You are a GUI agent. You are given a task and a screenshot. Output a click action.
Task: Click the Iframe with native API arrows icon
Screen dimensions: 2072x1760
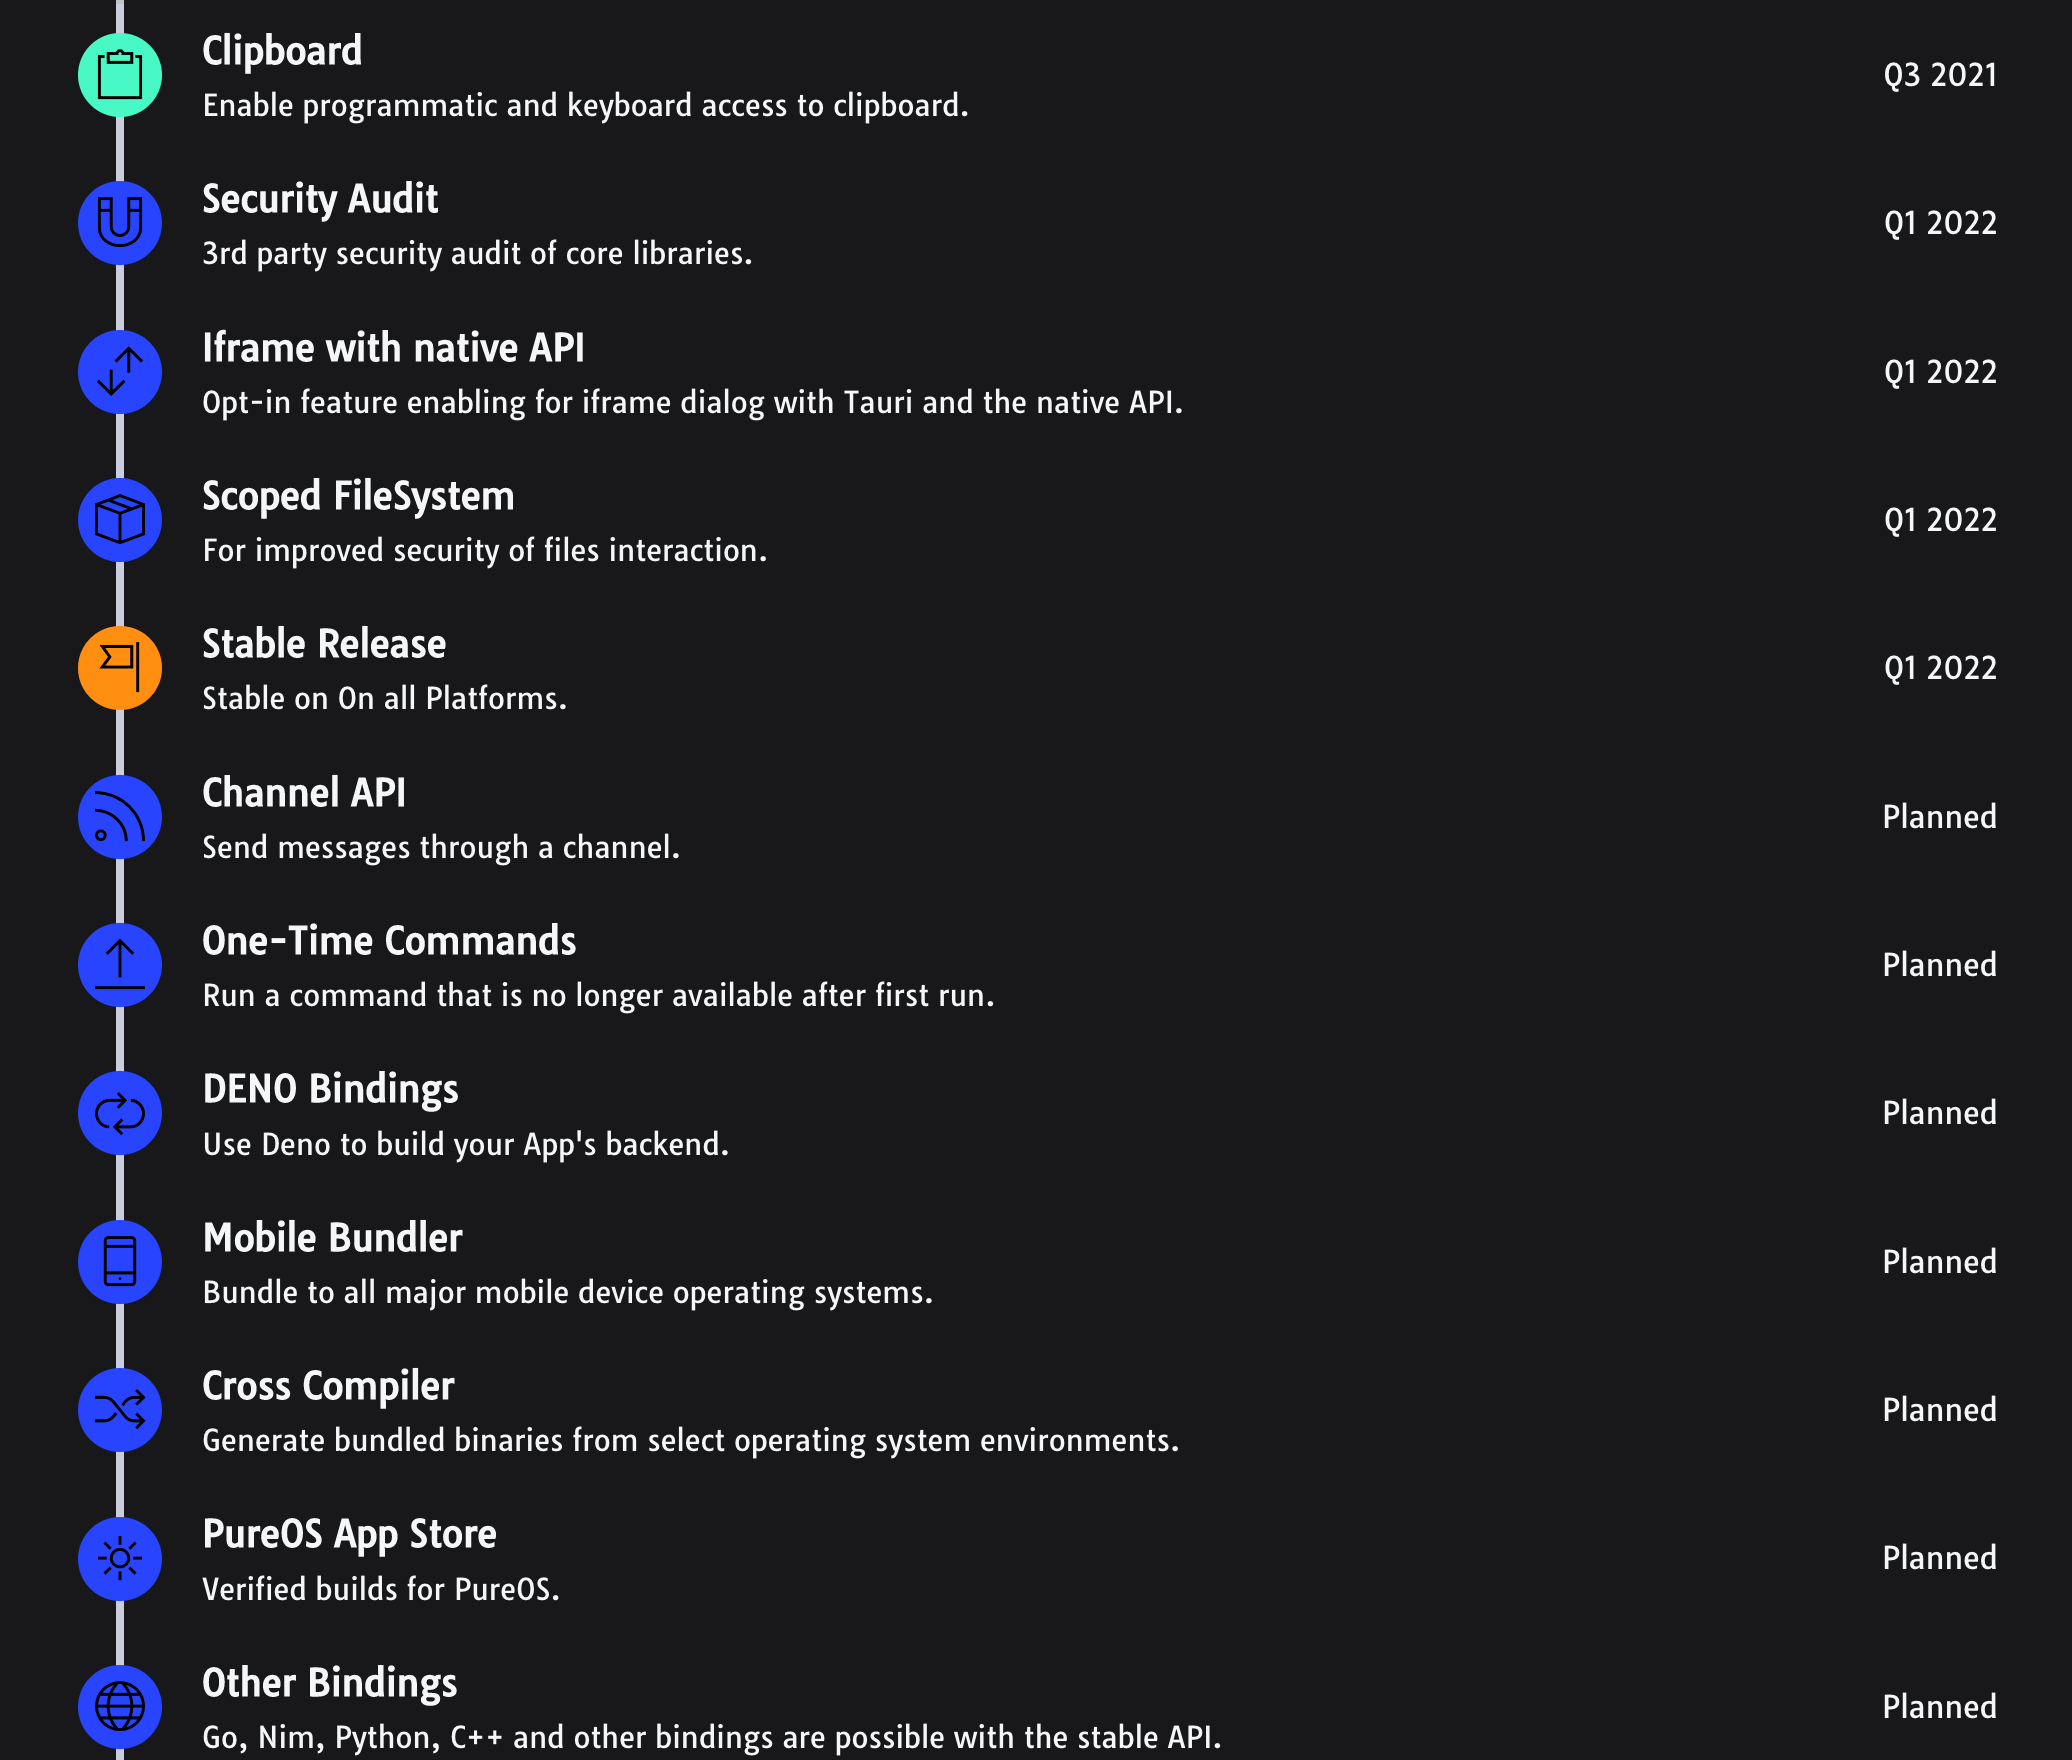(119, 371)
